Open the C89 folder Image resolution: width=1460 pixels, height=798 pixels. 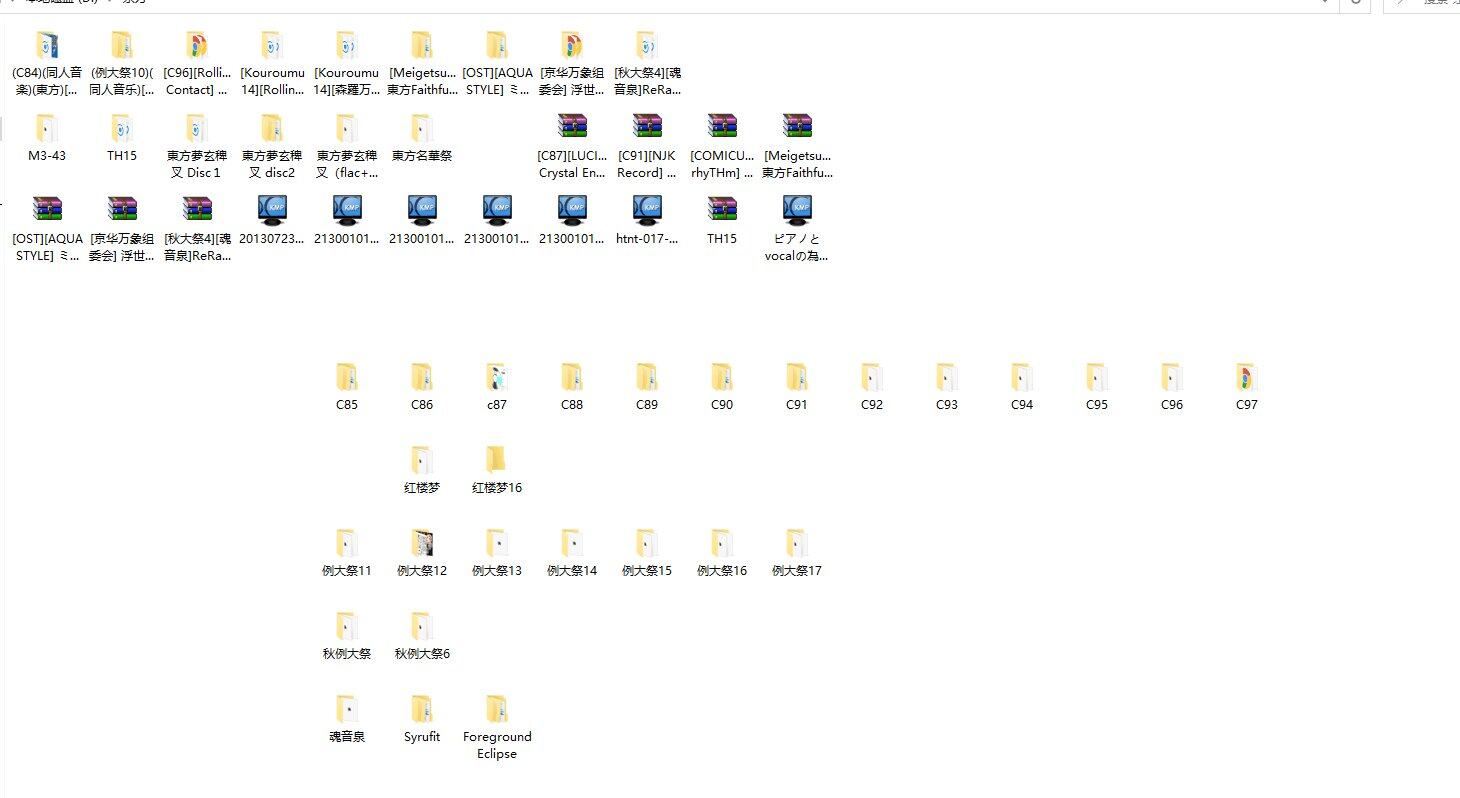647,387
